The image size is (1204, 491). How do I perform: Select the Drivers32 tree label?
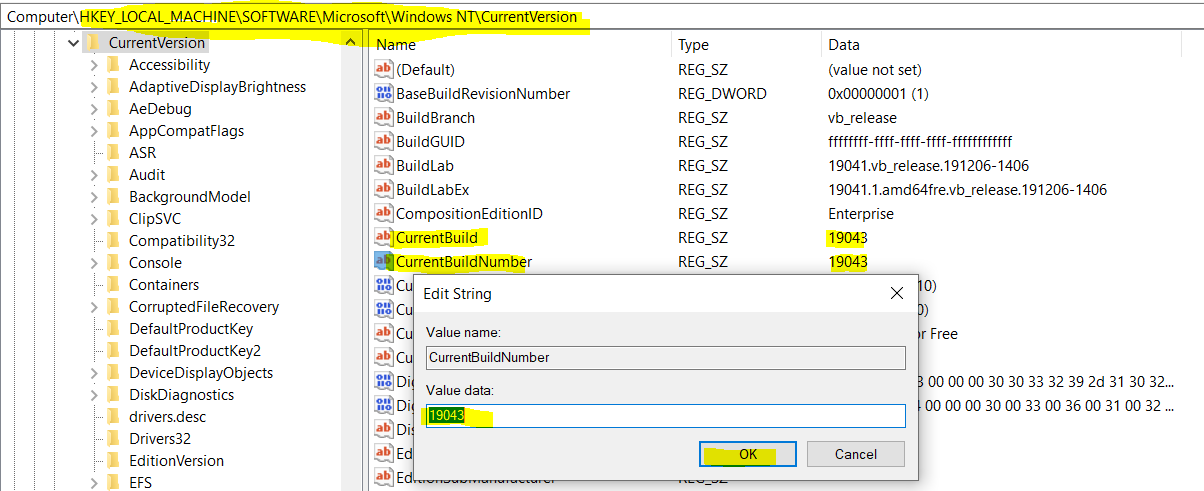160,439
